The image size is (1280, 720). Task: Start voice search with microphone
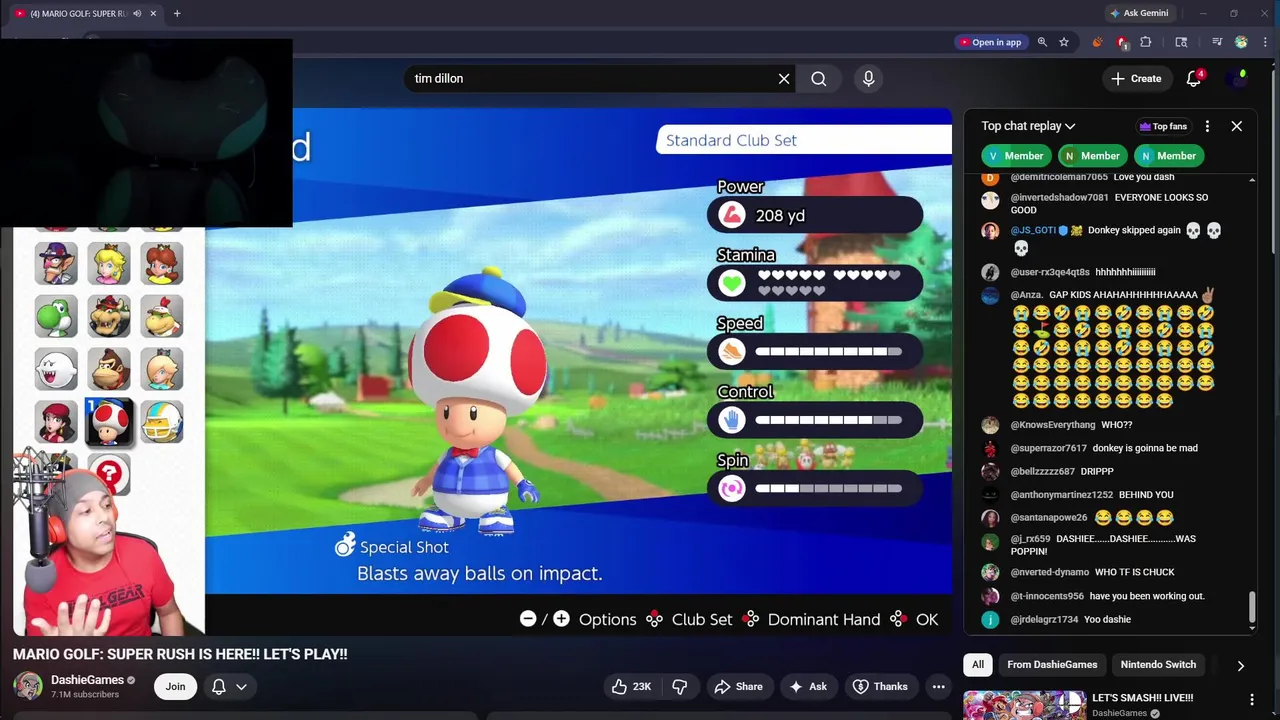tap(868, 78)
